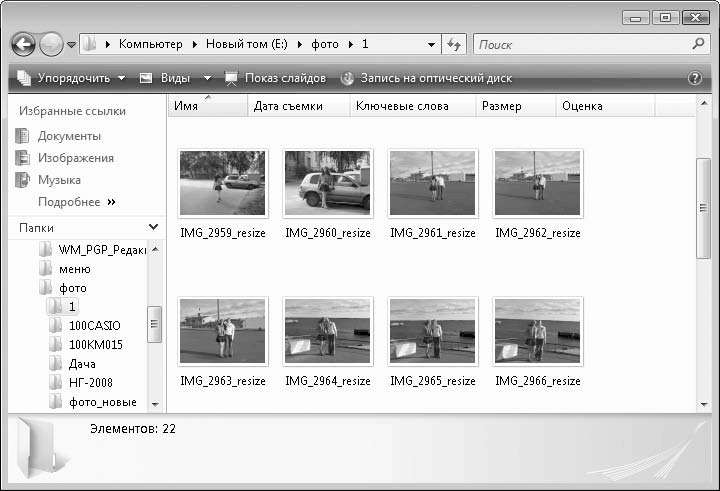
Task: Sort by Дата съемки column header
Action: click(297, 106)
